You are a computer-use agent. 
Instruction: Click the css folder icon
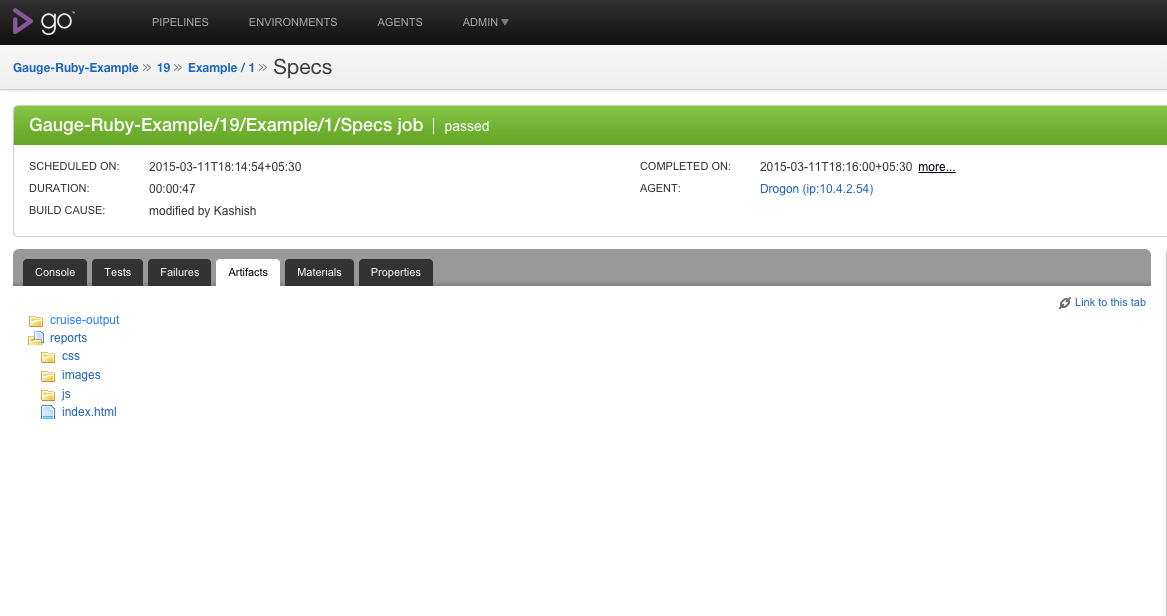pyautogui.click(x=48, y=357)
